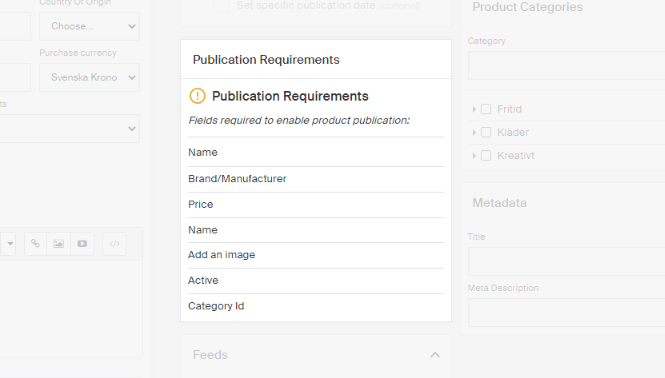The image size is (665, 378).
Task: Expand the Kläder category tree
Action: coord(474,132)
